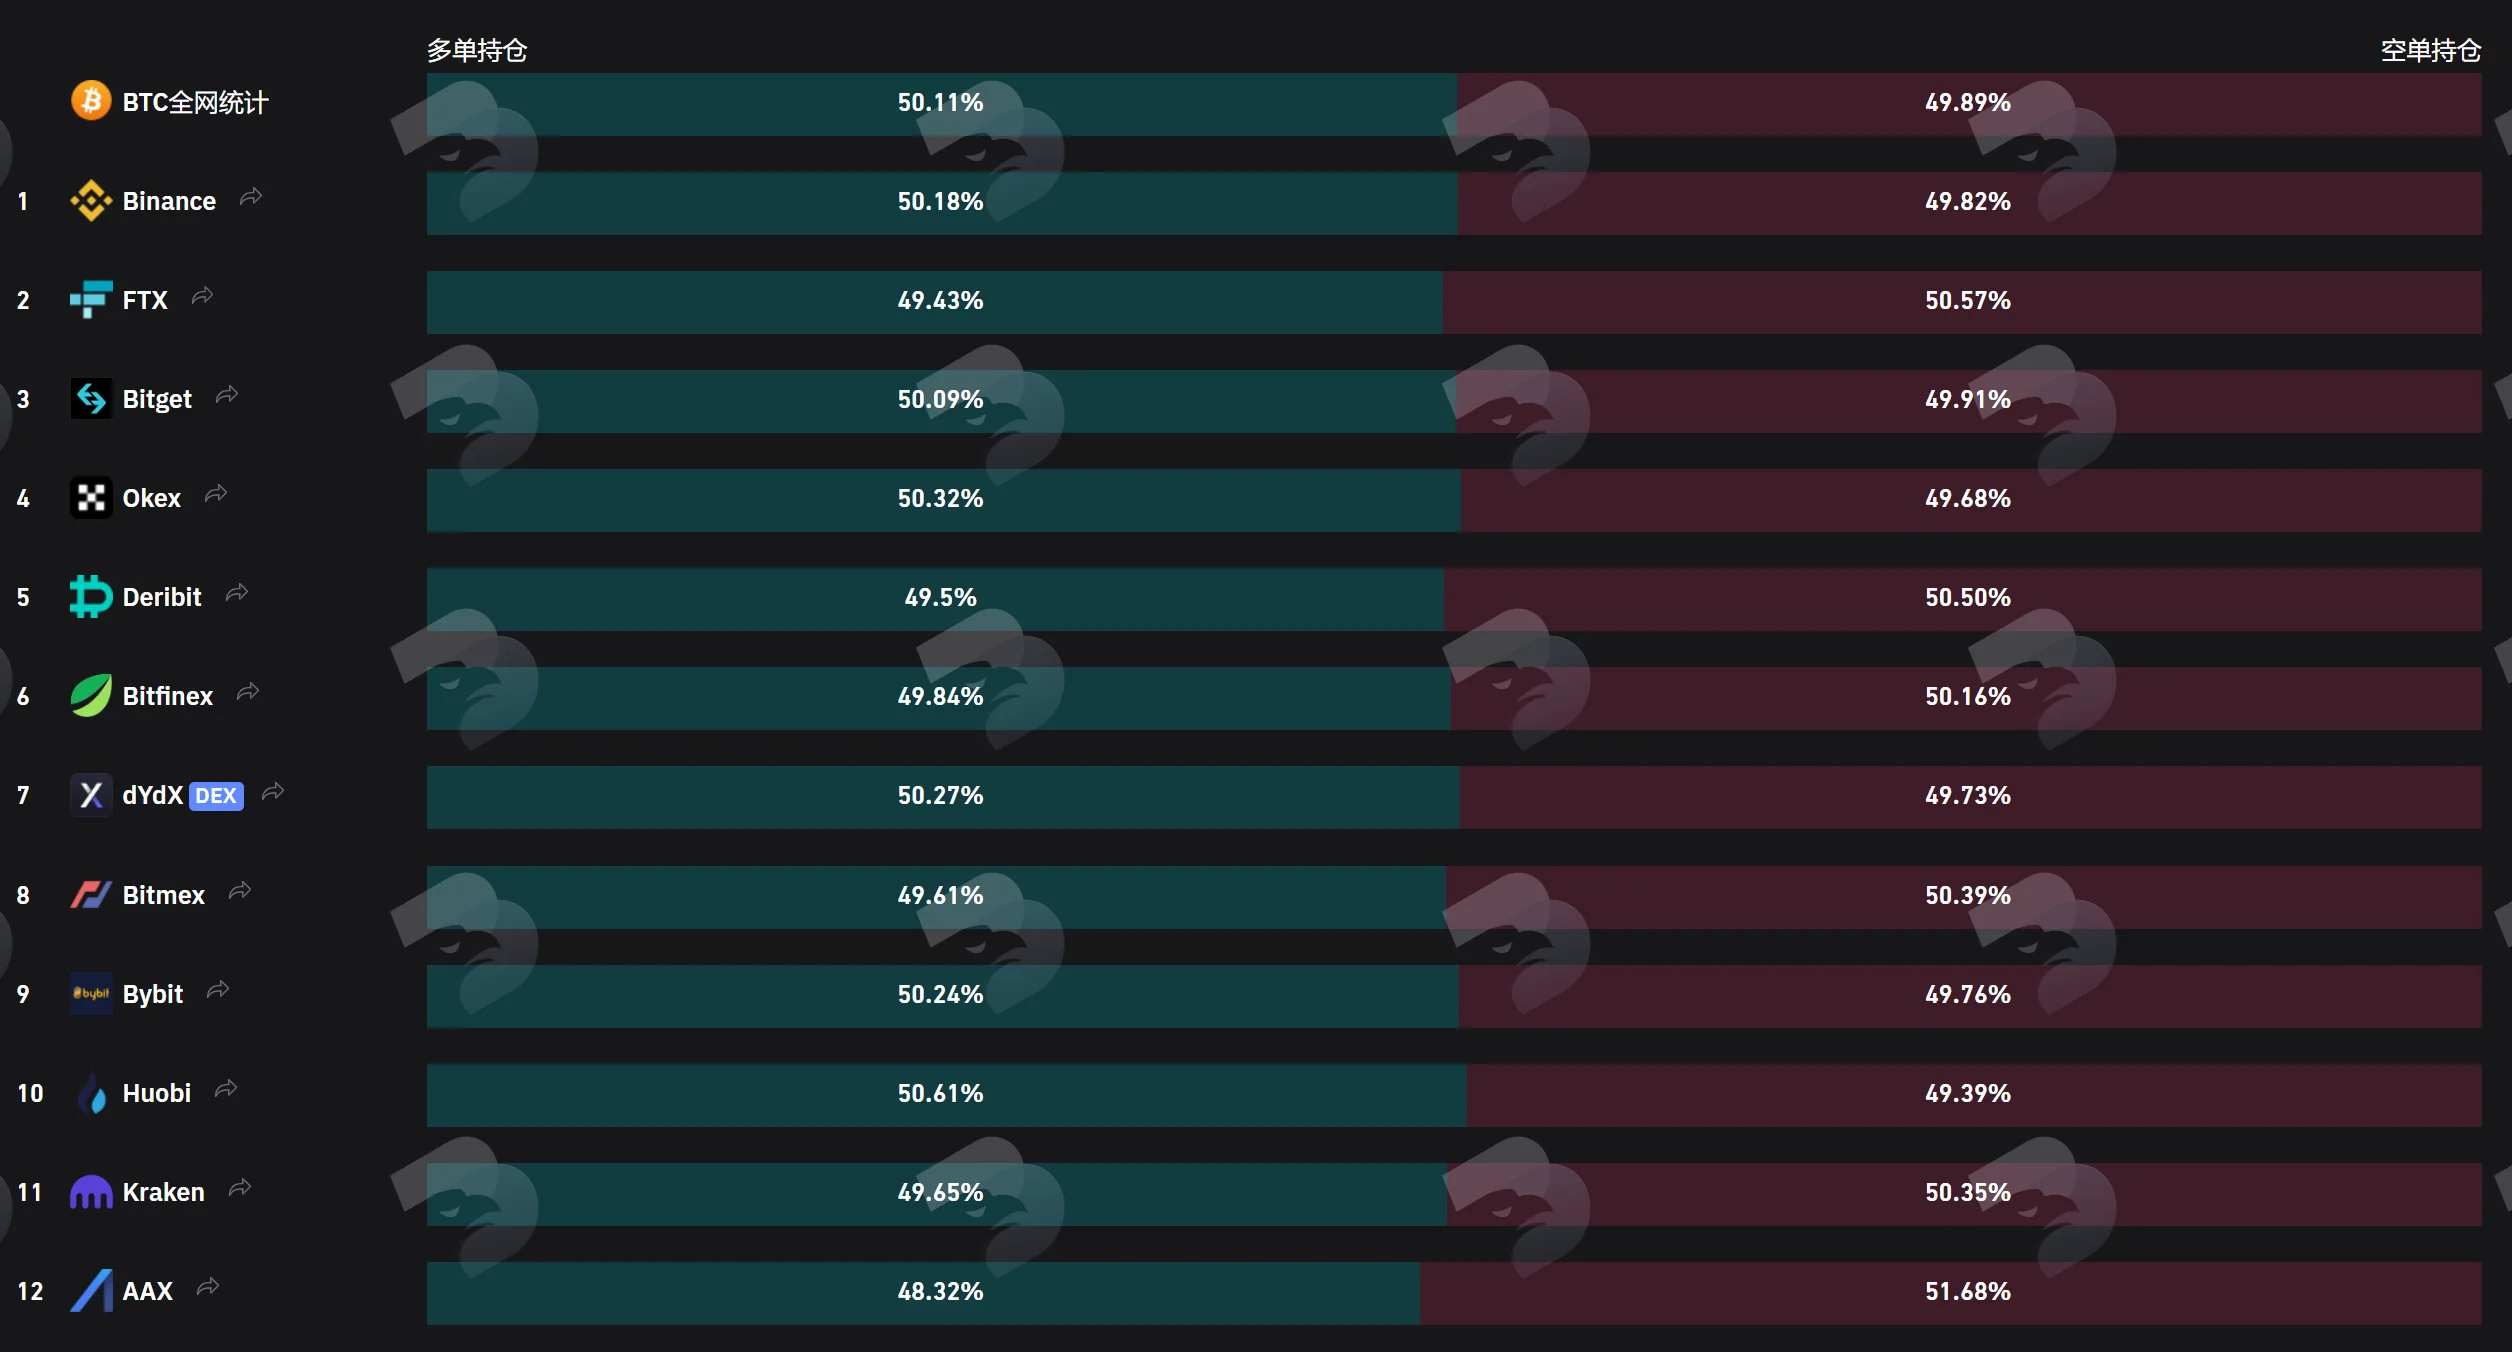
Task: Click the orange Bitcoin logo icon
Action: 91,101
